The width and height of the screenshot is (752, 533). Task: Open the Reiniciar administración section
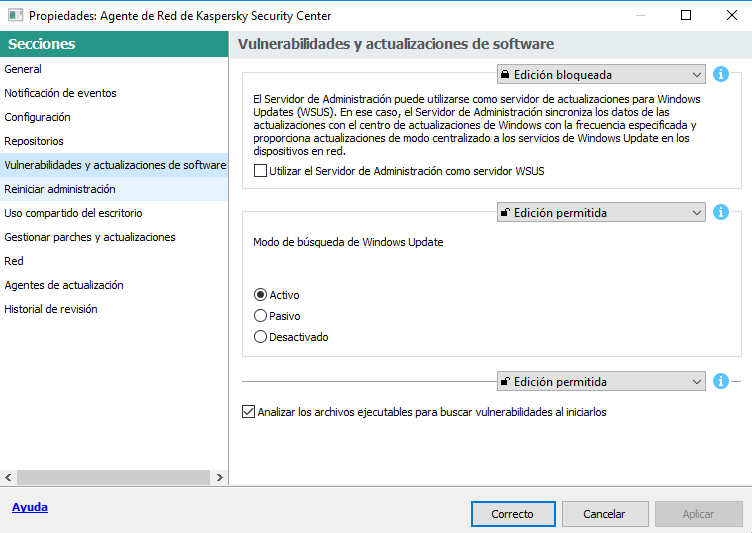coord(114,189)
